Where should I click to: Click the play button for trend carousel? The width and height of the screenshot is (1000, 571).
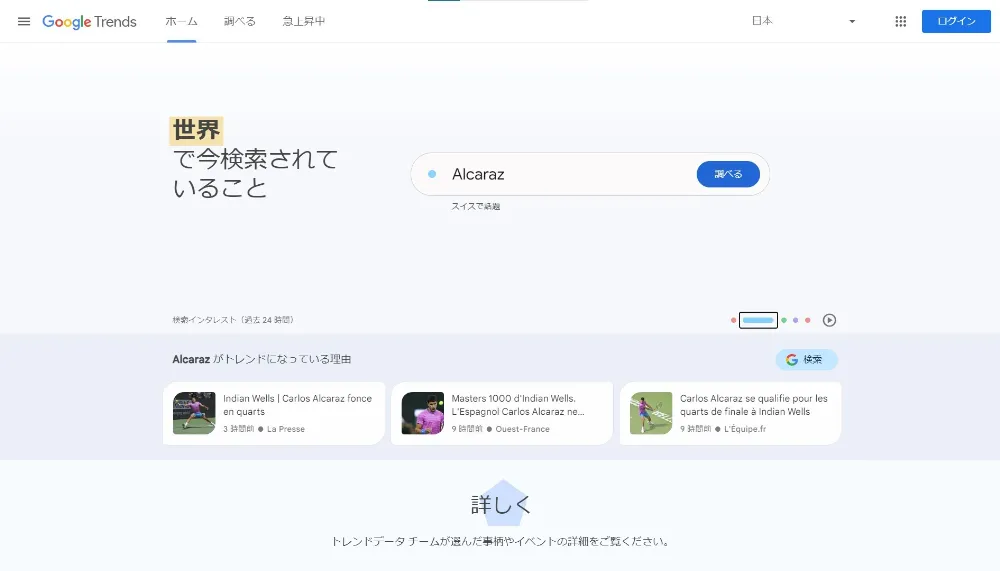[829, 320]
